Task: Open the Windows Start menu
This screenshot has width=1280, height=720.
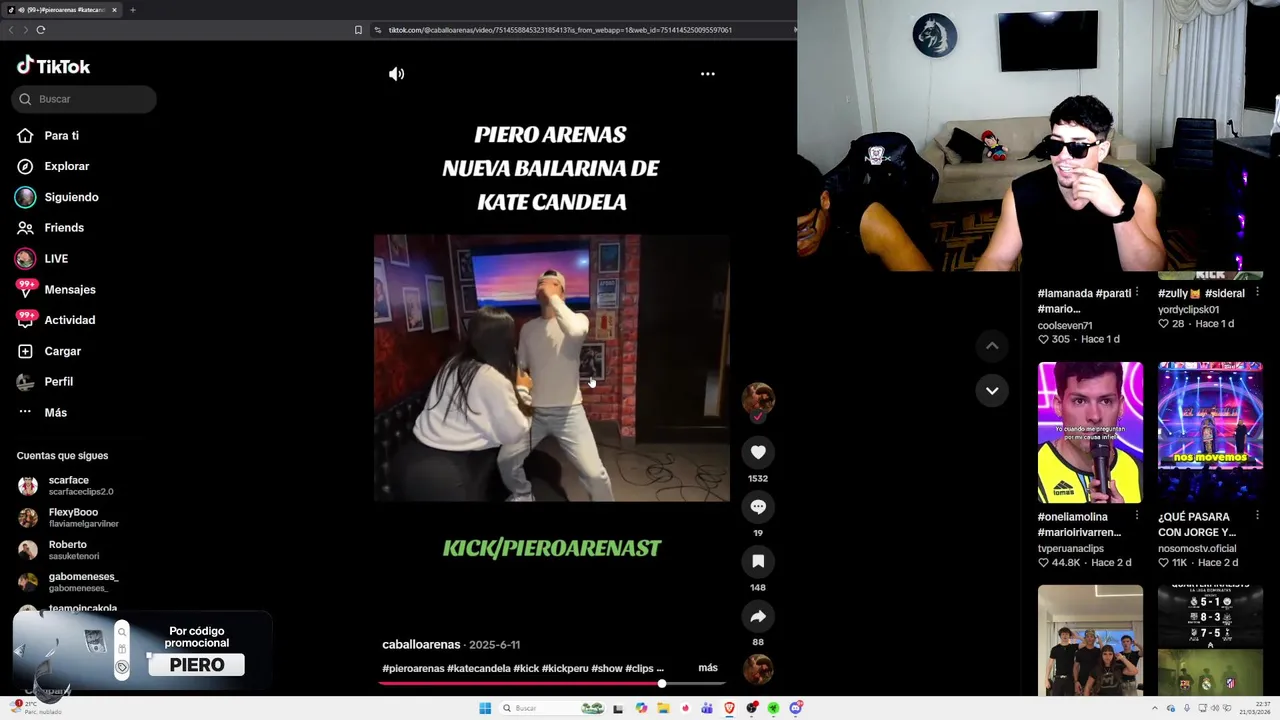Action: pos(485,709)
